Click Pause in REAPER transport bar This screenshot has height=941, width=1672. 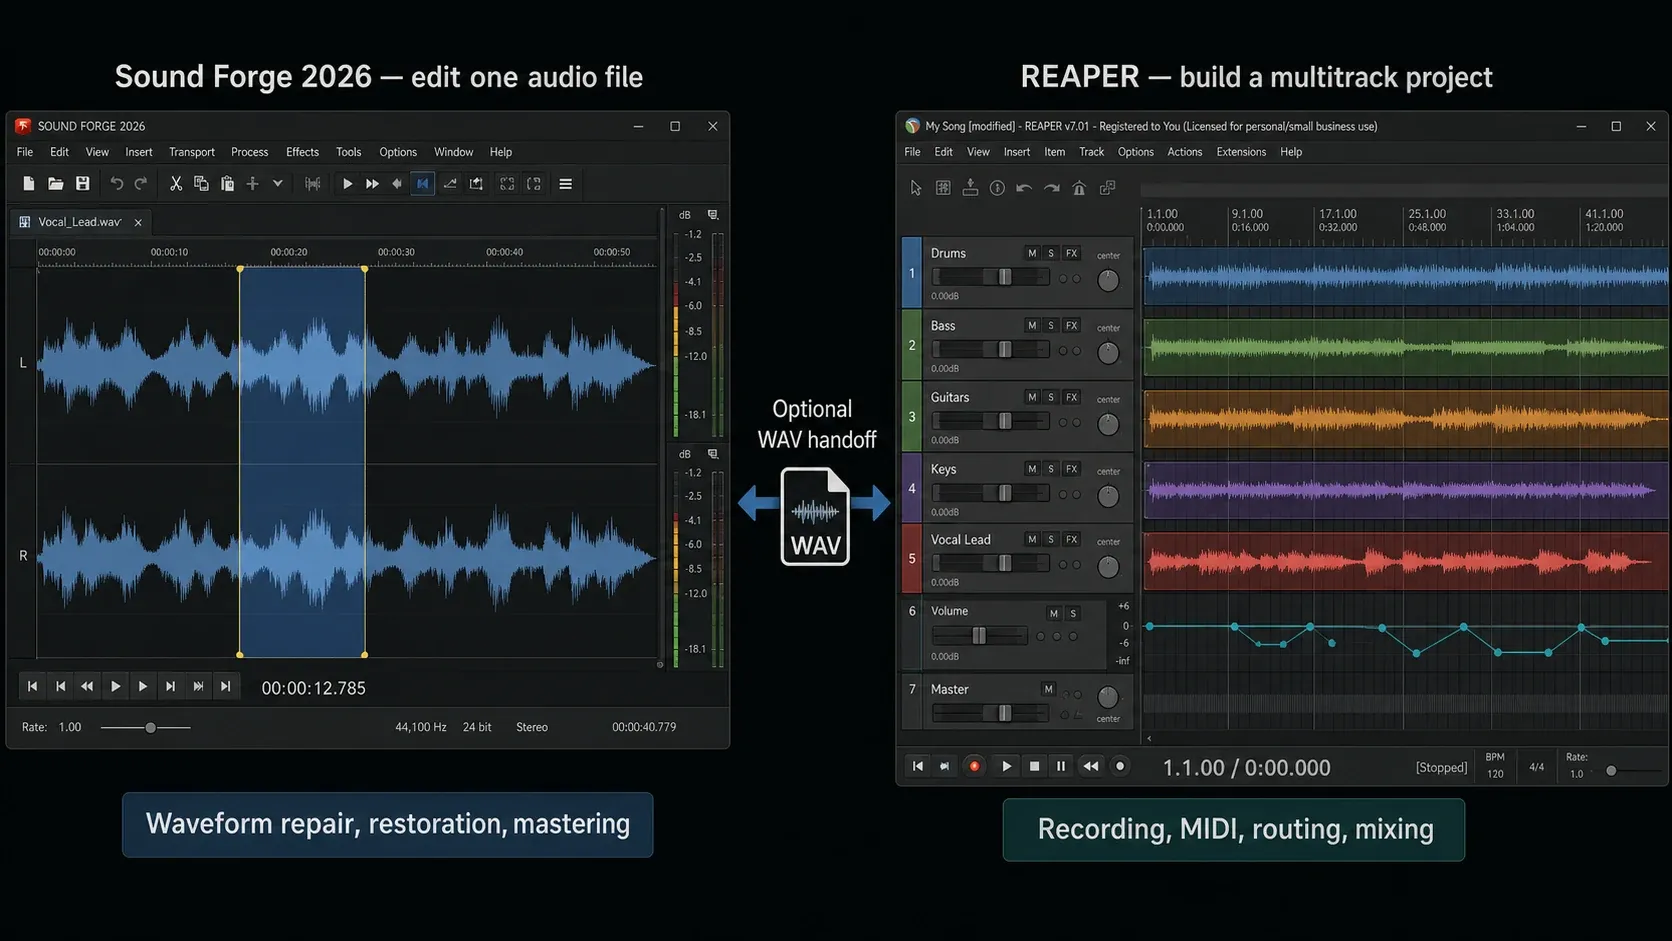click(x=1061, y=767)
